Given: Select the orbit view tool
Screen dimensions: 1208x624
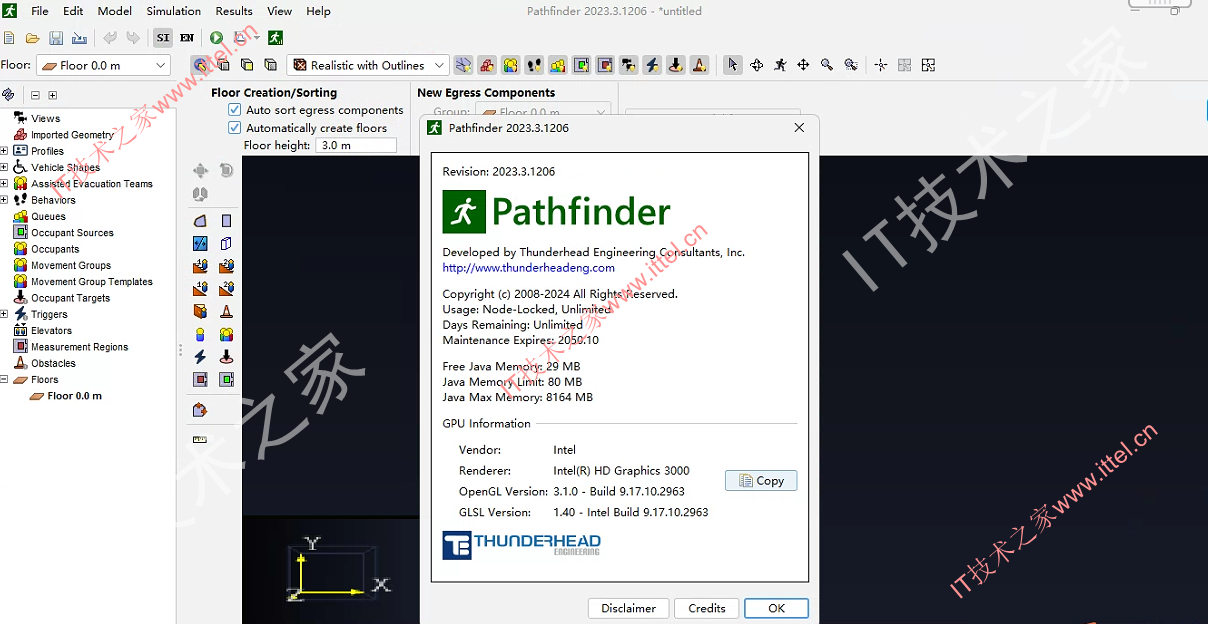Looking at the screenshot, I should [x=757, y=65].
